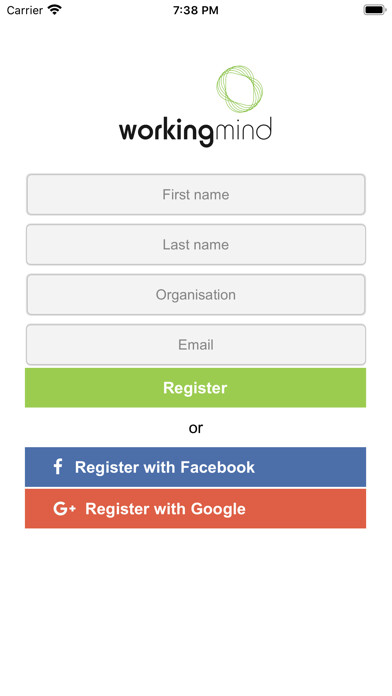Tap the green swirl logo emblem
Screen dimensions: 392x696
[240, 89]
